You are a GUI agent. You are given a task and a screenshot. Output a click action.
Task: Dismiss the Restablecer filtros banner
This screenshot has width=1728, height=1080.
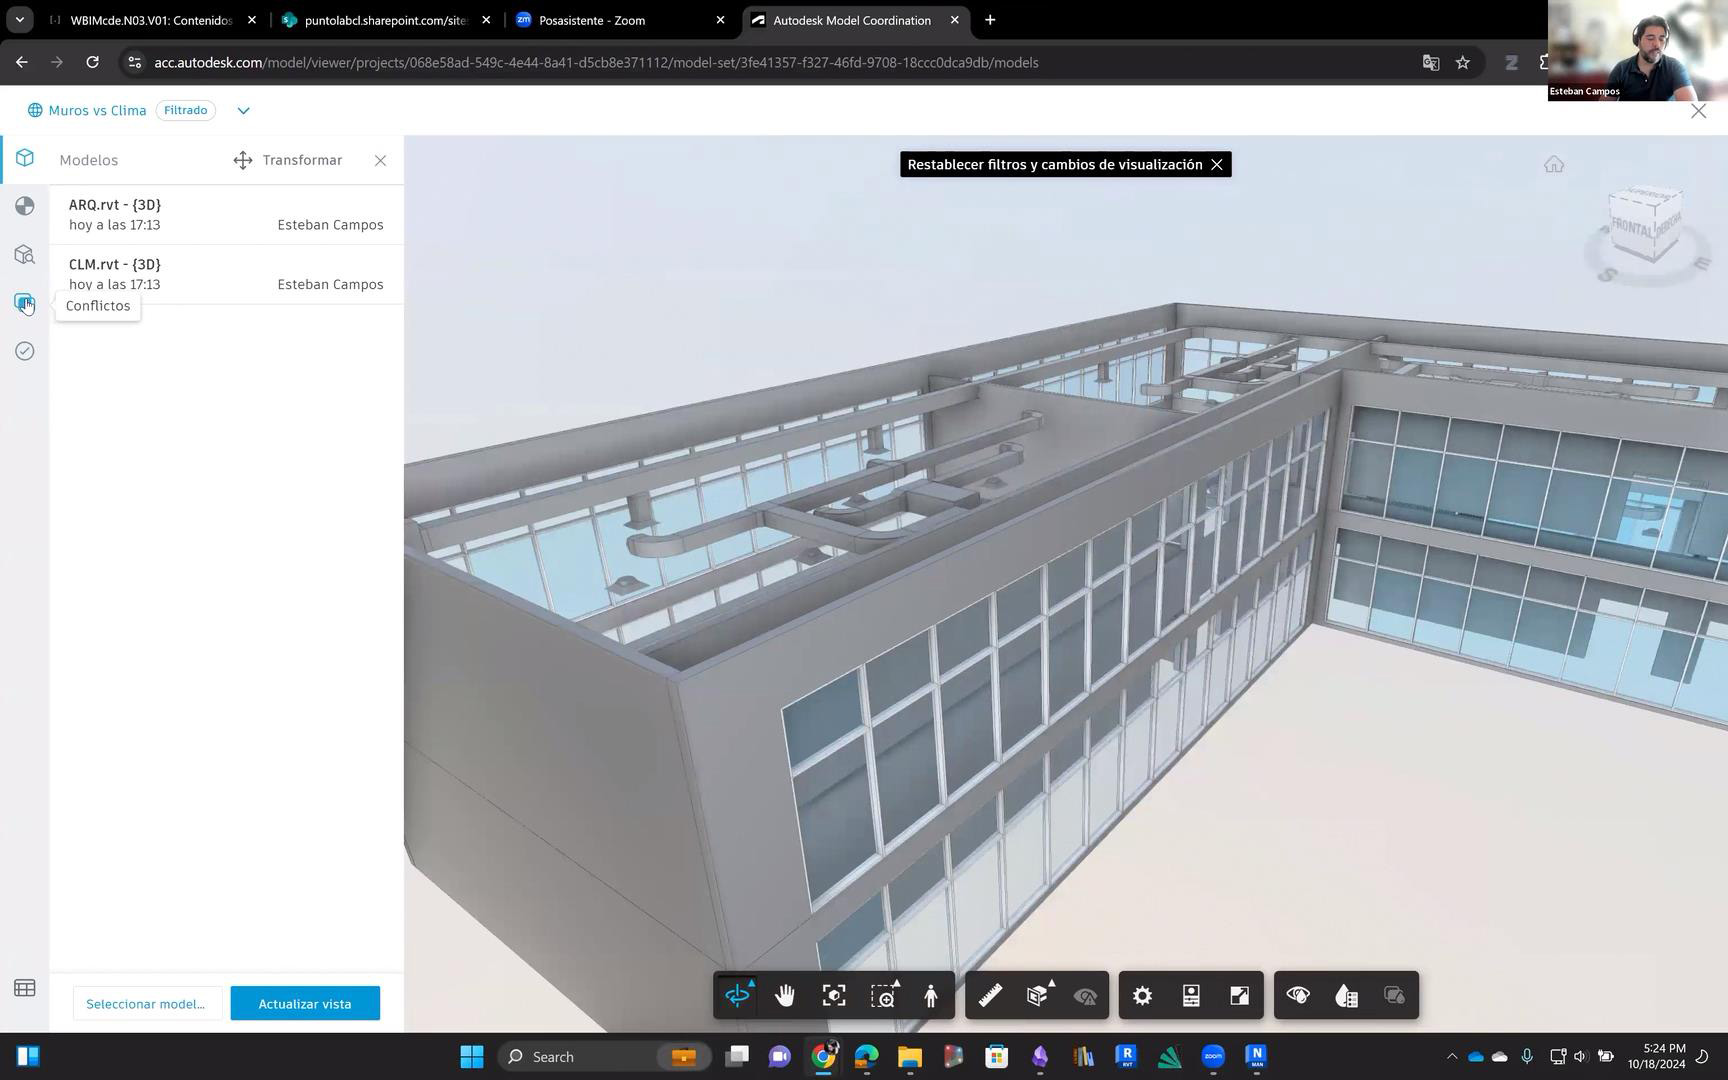click(1217, 165)
